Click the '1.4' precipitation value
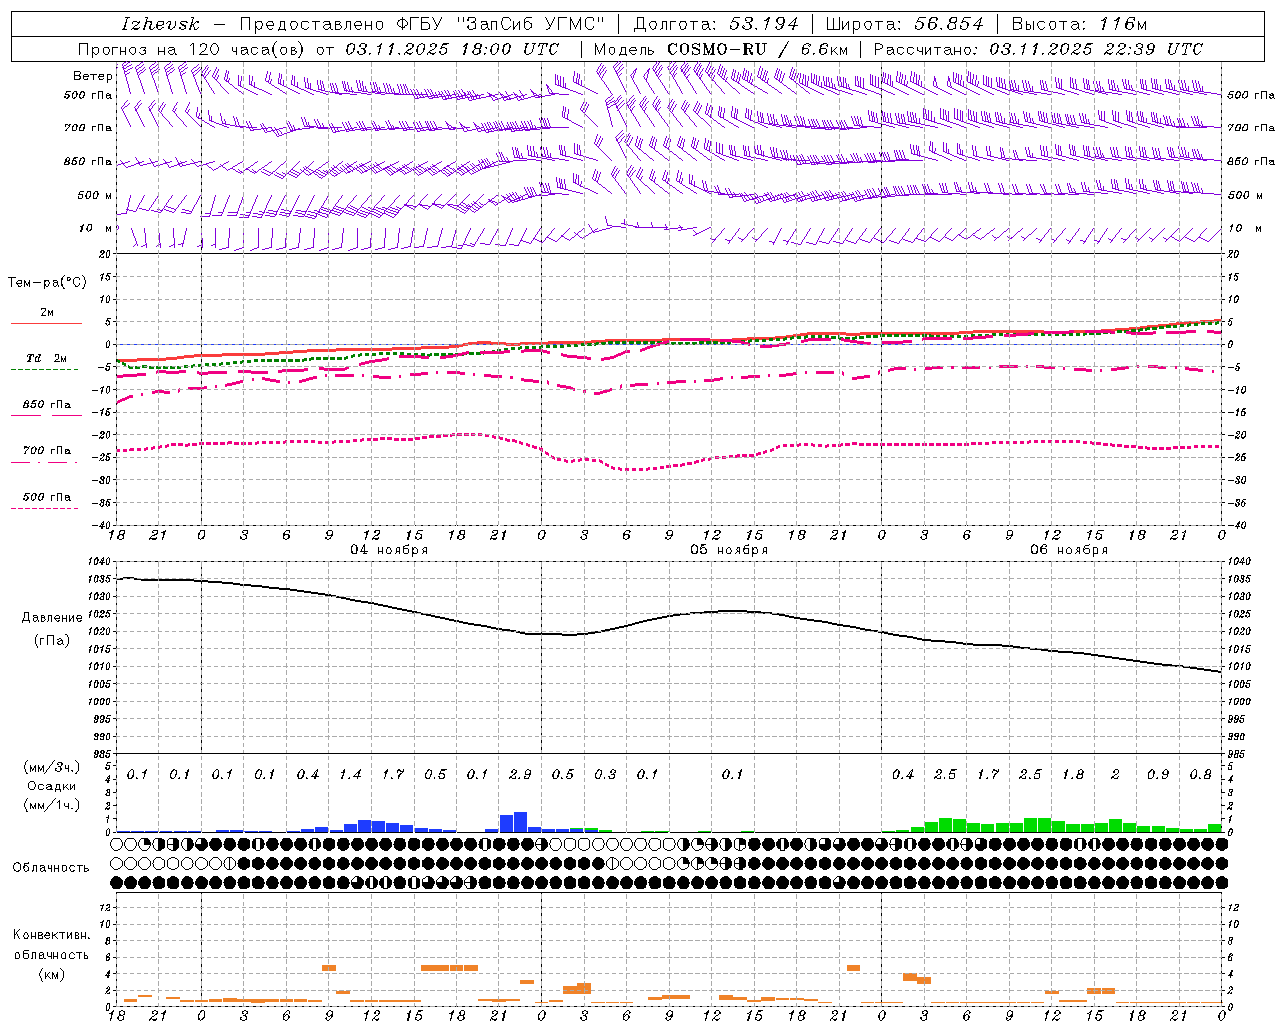This screenshot has height=1024, width=1280. [x=350, y=775]
